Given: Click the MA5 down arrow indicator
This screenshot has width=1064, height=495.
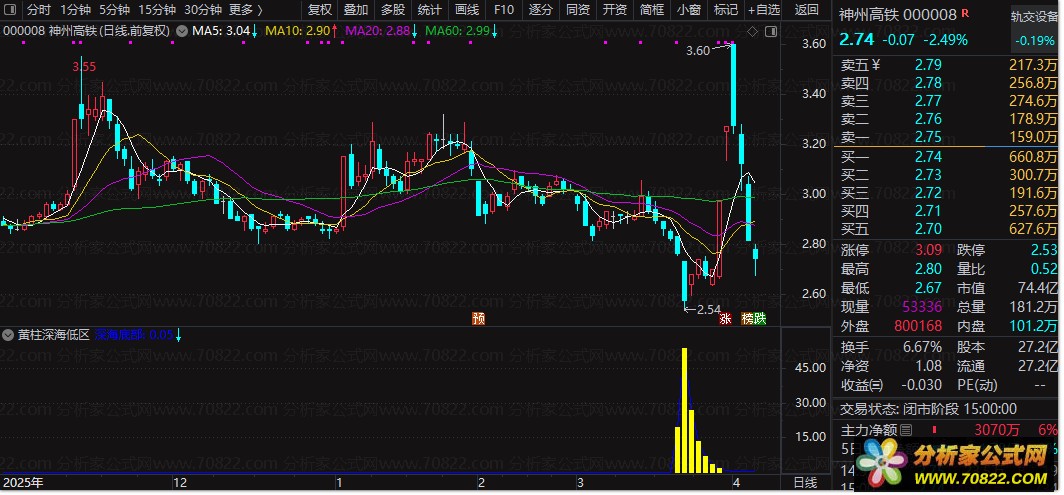Looking at the screenshot, I should 254,31.
